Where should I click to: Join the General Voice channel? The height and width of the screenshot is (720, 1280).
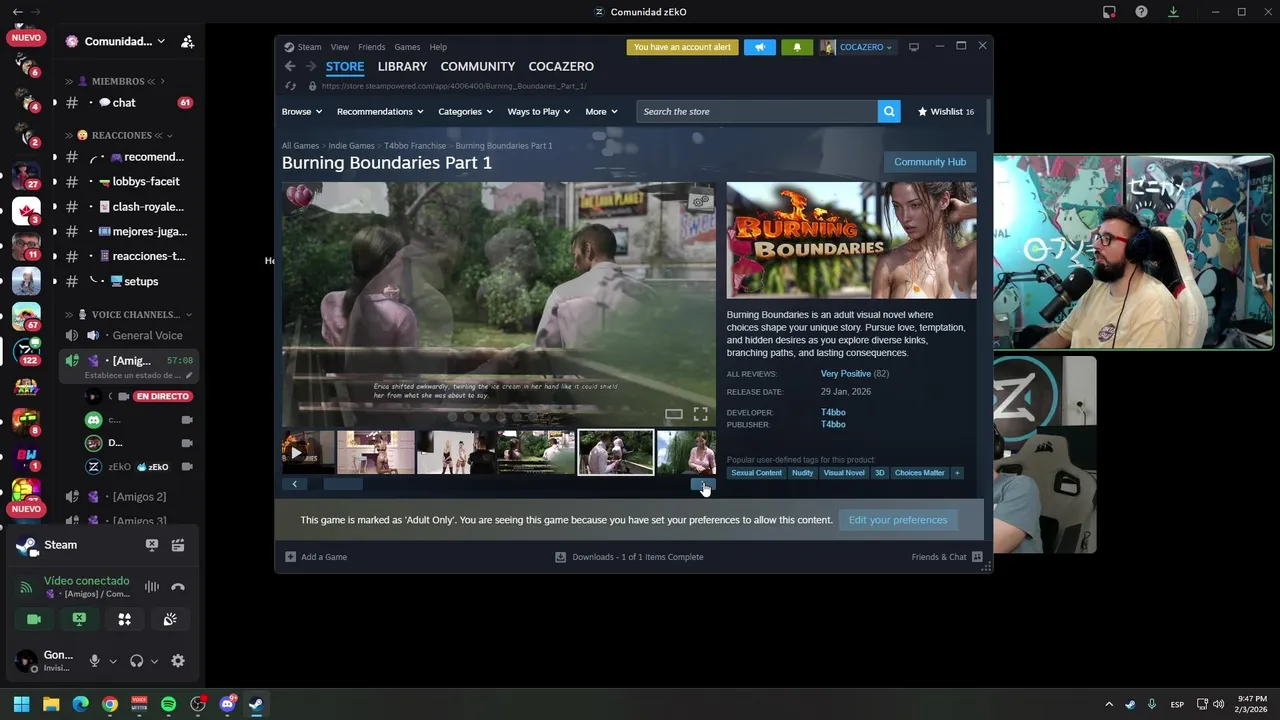coord(131,336)
